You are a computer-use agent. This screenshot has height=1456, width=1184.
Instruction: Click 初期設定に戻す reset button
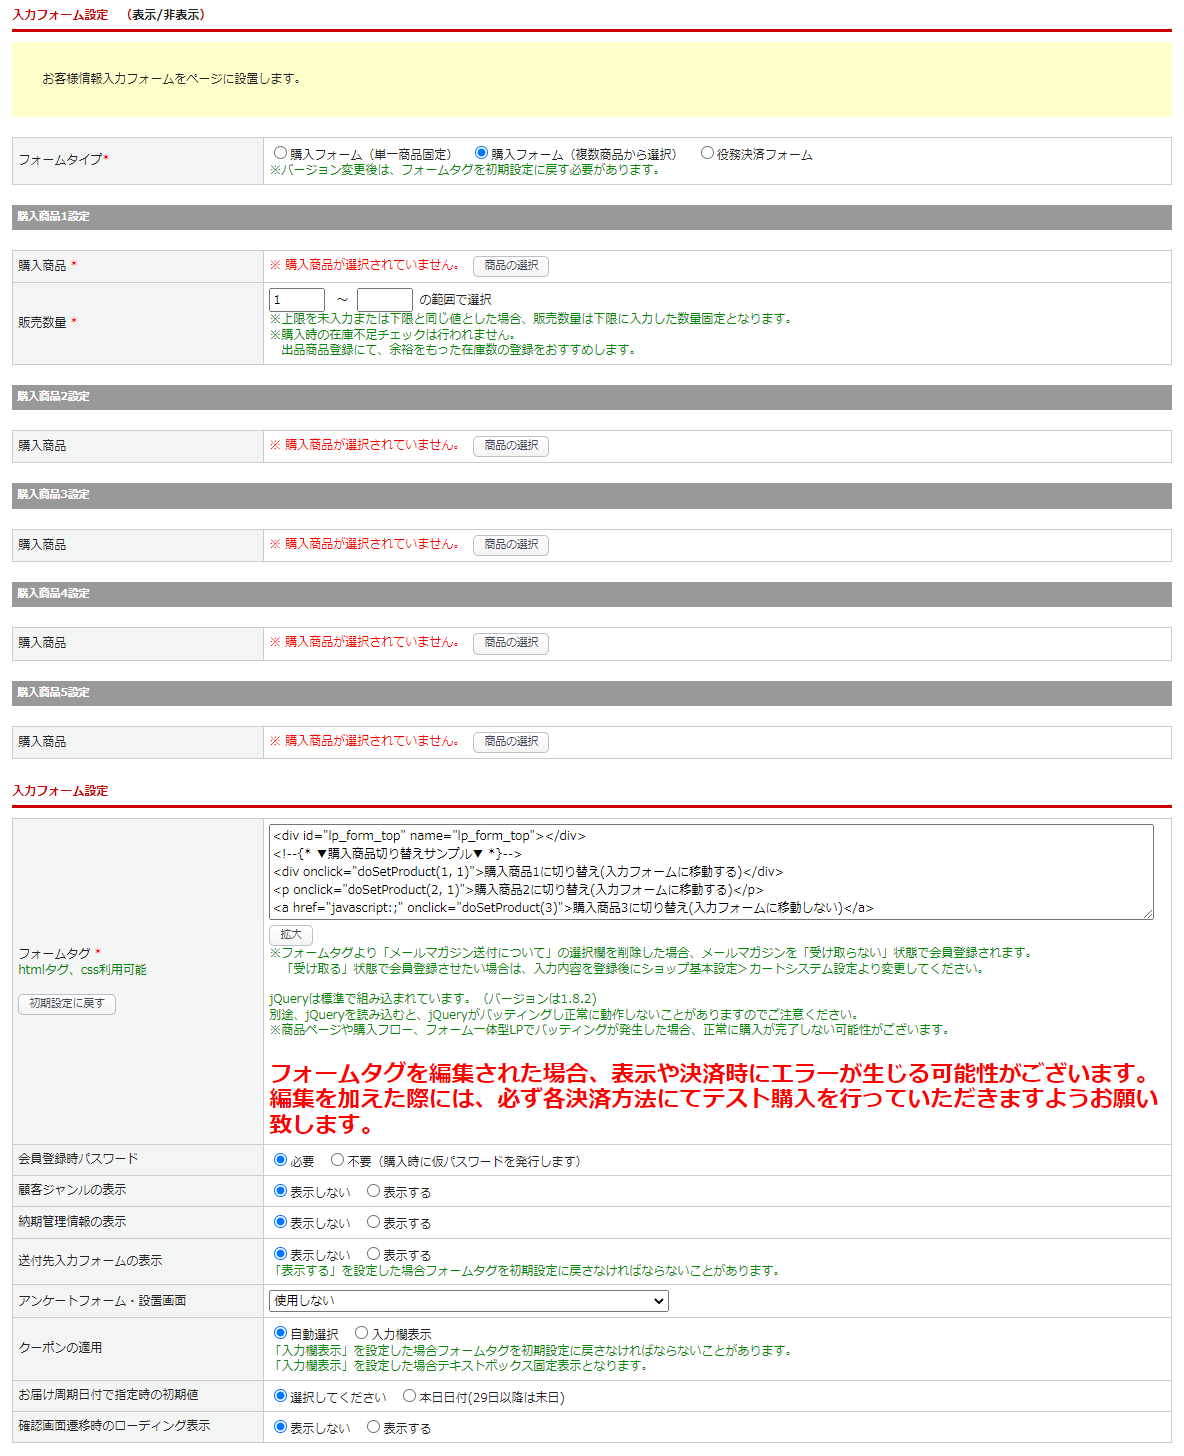pyautogui.click(x=67, y=1004)
